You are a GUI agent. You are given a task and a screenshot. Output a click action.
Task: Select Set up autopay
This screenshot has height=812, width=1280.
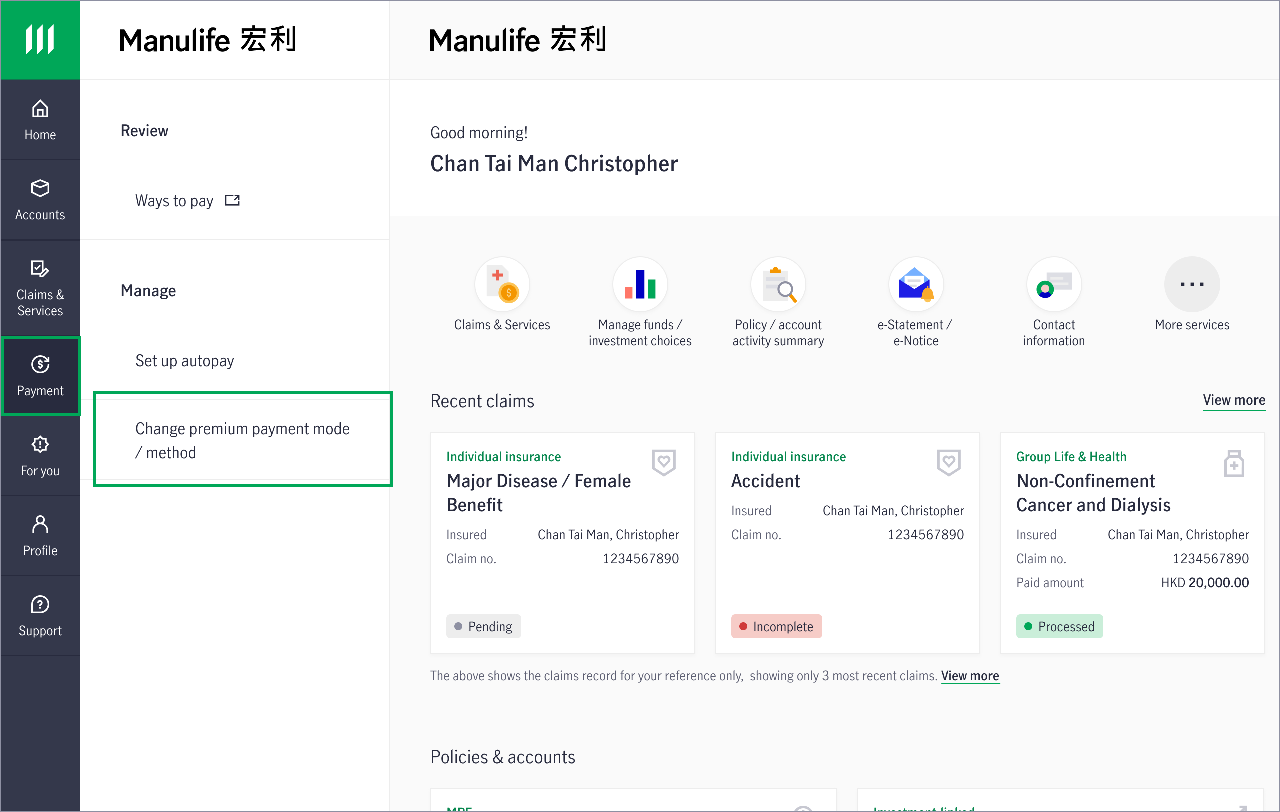coord(185,361)
